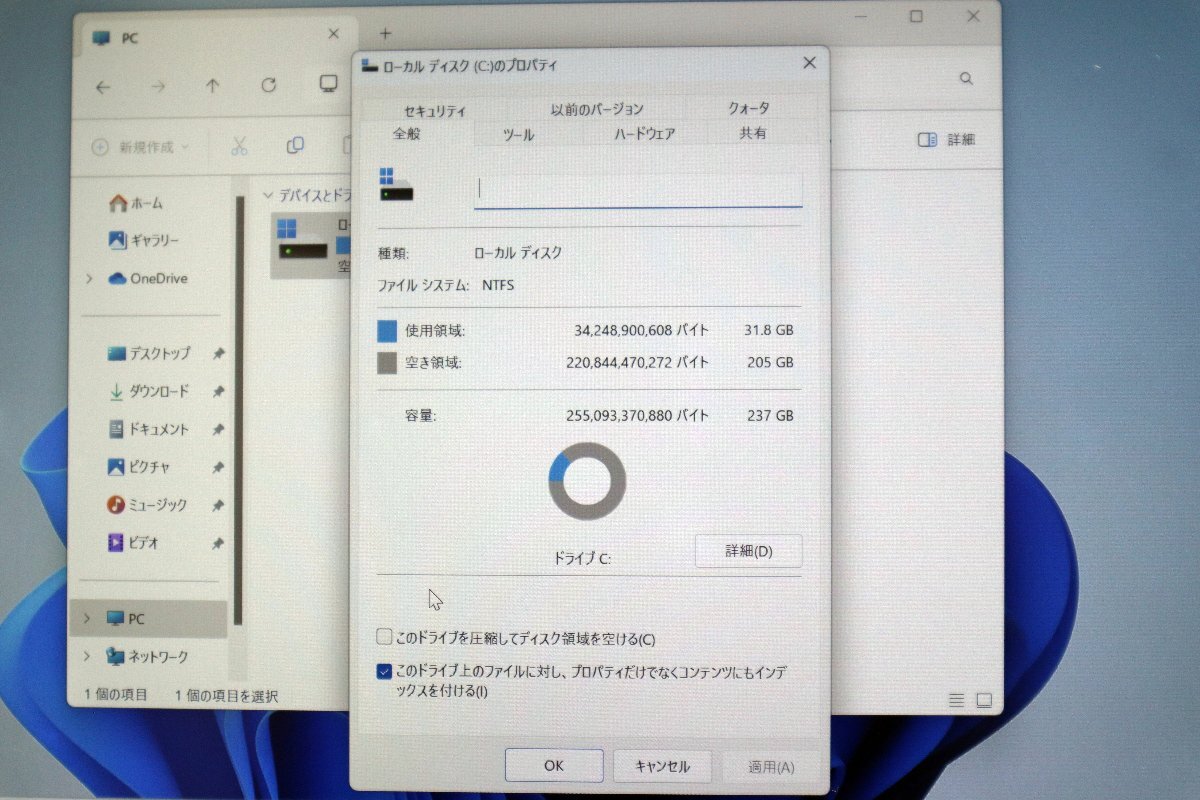Click the キャンセル button
1200x800 pixels.
click(662, 767)
